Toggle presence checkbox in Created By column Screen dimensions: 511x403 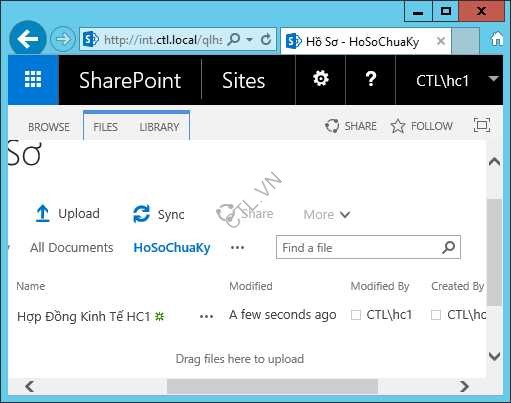pyautogui.click(x=436, y=315)
